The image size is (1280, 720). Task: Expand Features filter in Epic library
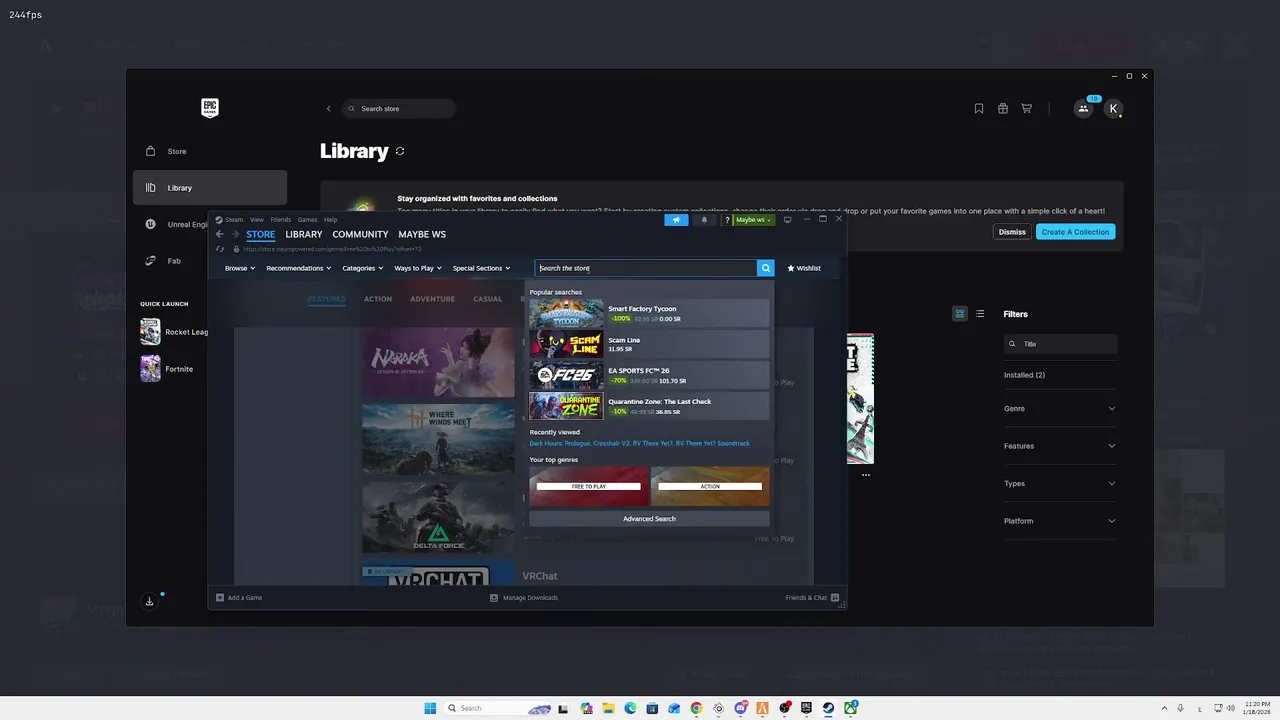tap(1060, 446)
